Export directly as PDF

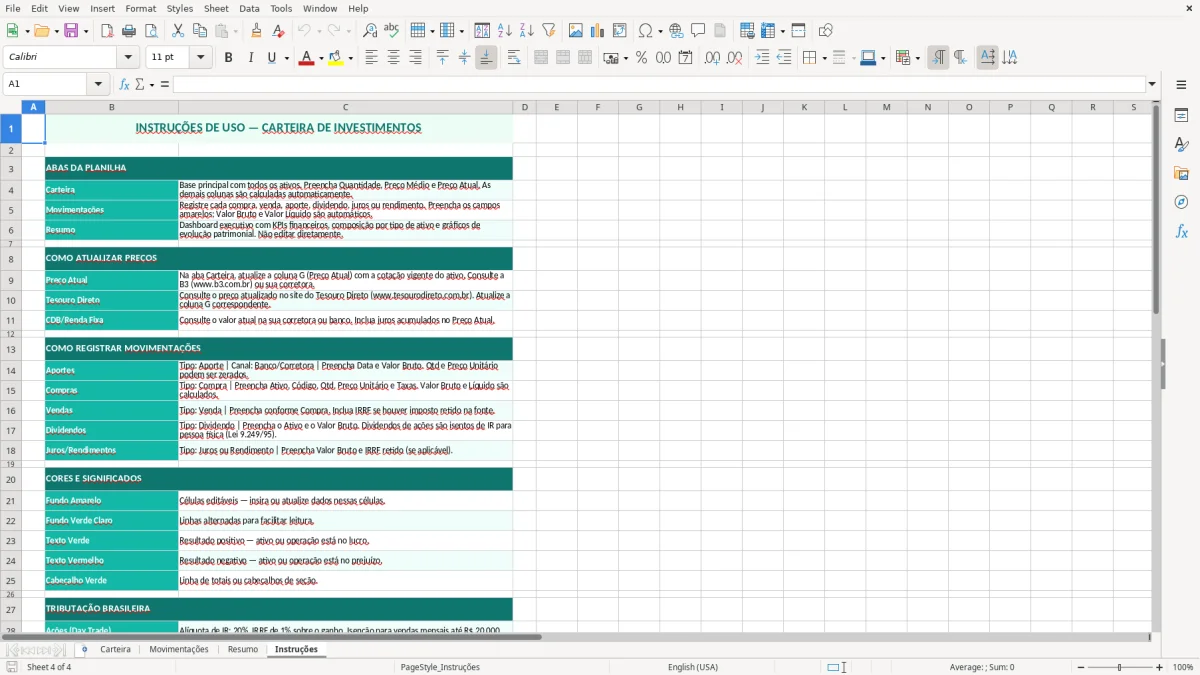point(107,31)
